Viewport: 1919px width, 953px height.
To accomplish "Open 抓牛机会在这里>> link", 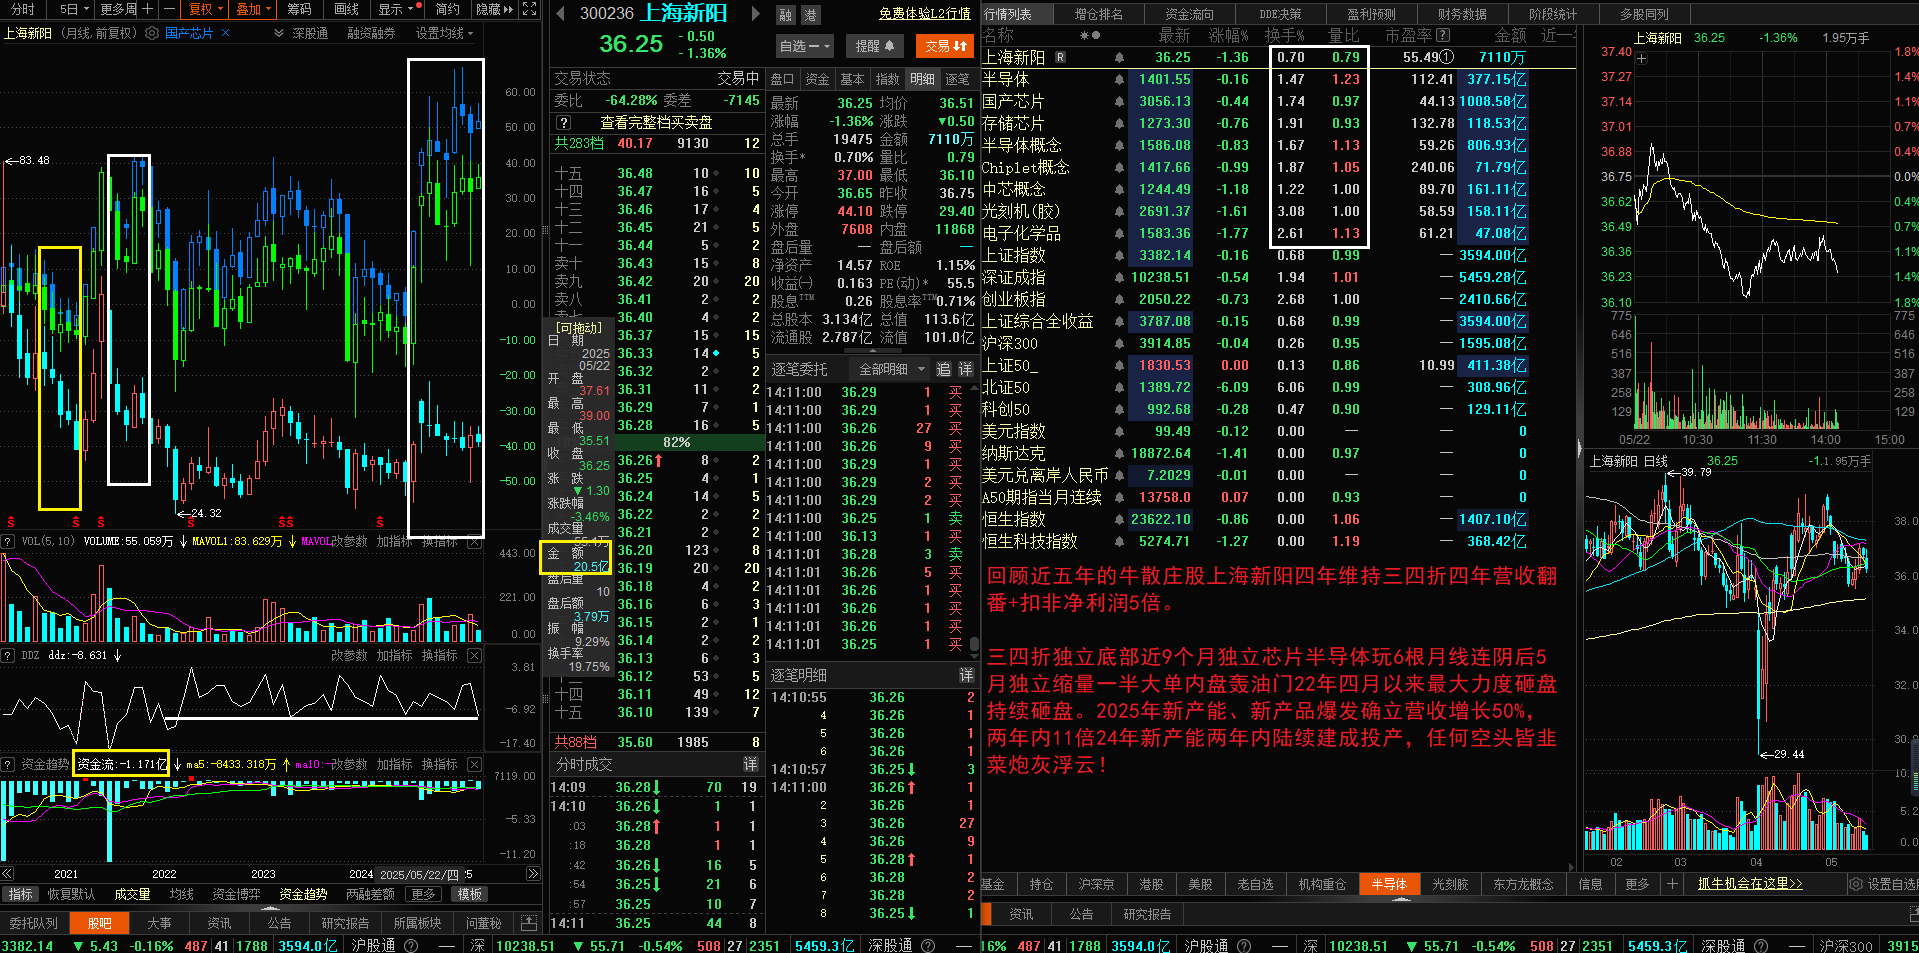I will coord(1750,884).
